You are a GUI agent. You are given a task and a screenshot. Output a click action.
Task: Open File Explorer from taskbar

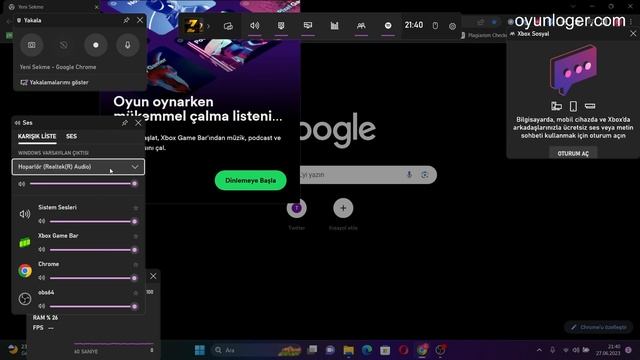349,350
